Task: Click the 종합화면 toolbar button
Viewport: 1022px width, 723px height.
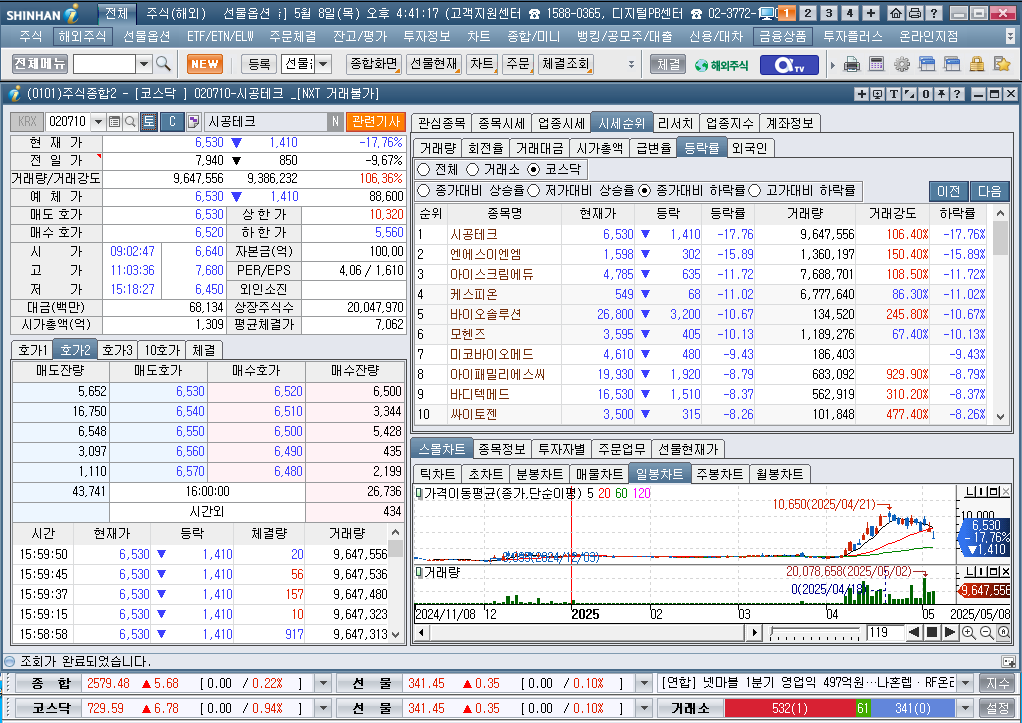Action: [373, 64]
